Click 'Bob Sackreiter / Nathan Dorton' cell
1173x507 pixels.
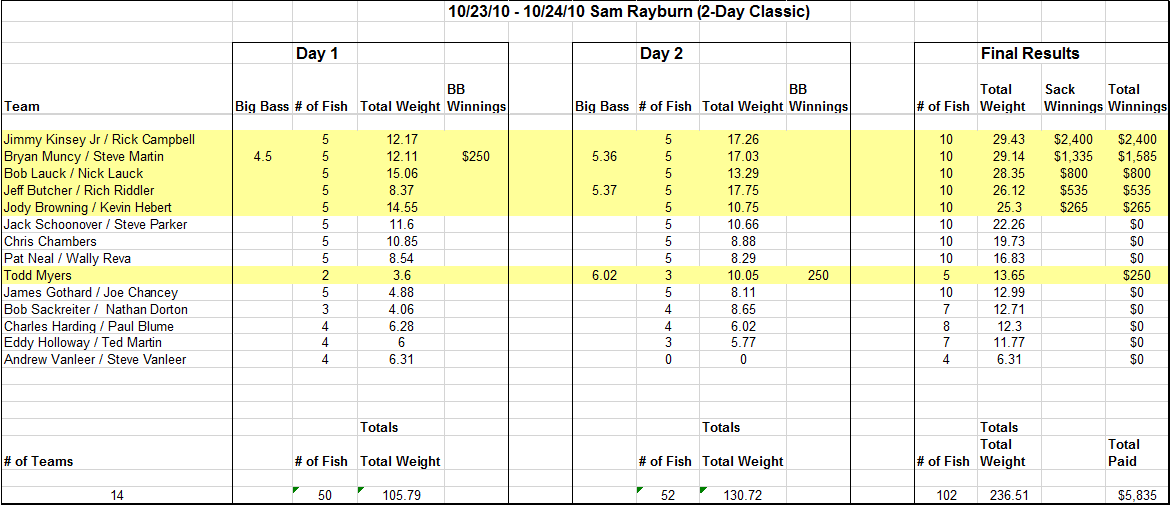96,310
